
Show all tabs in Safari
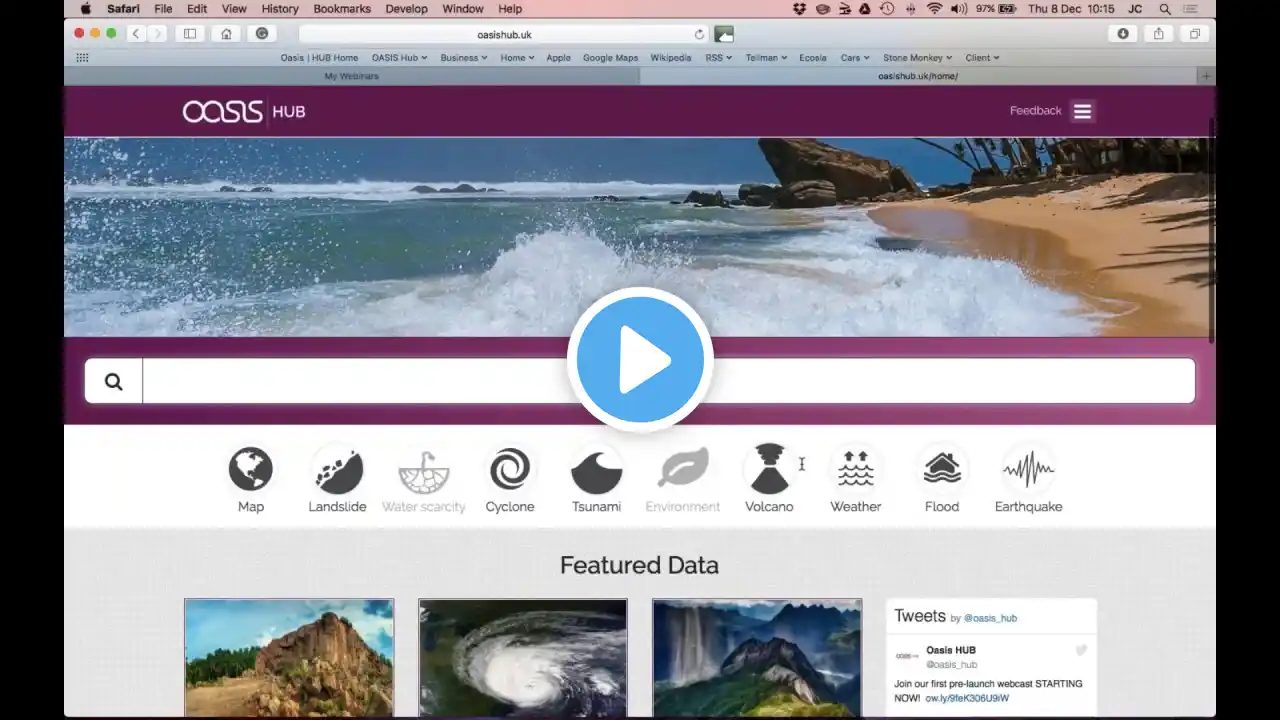1194,34
